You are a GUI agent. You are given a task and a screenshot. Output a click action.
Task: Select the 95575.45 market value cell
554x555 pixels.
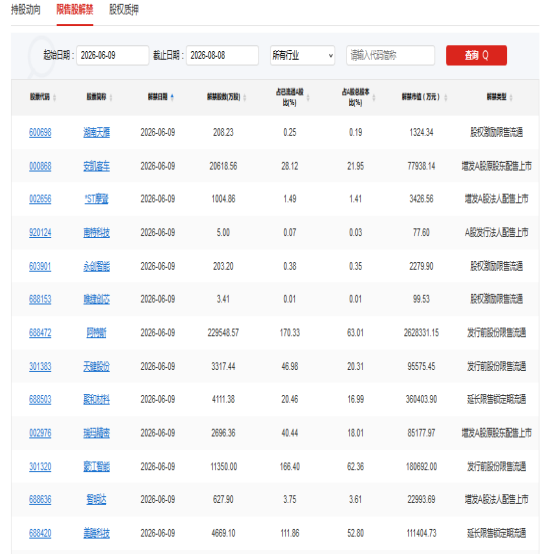tap(421, 366)
